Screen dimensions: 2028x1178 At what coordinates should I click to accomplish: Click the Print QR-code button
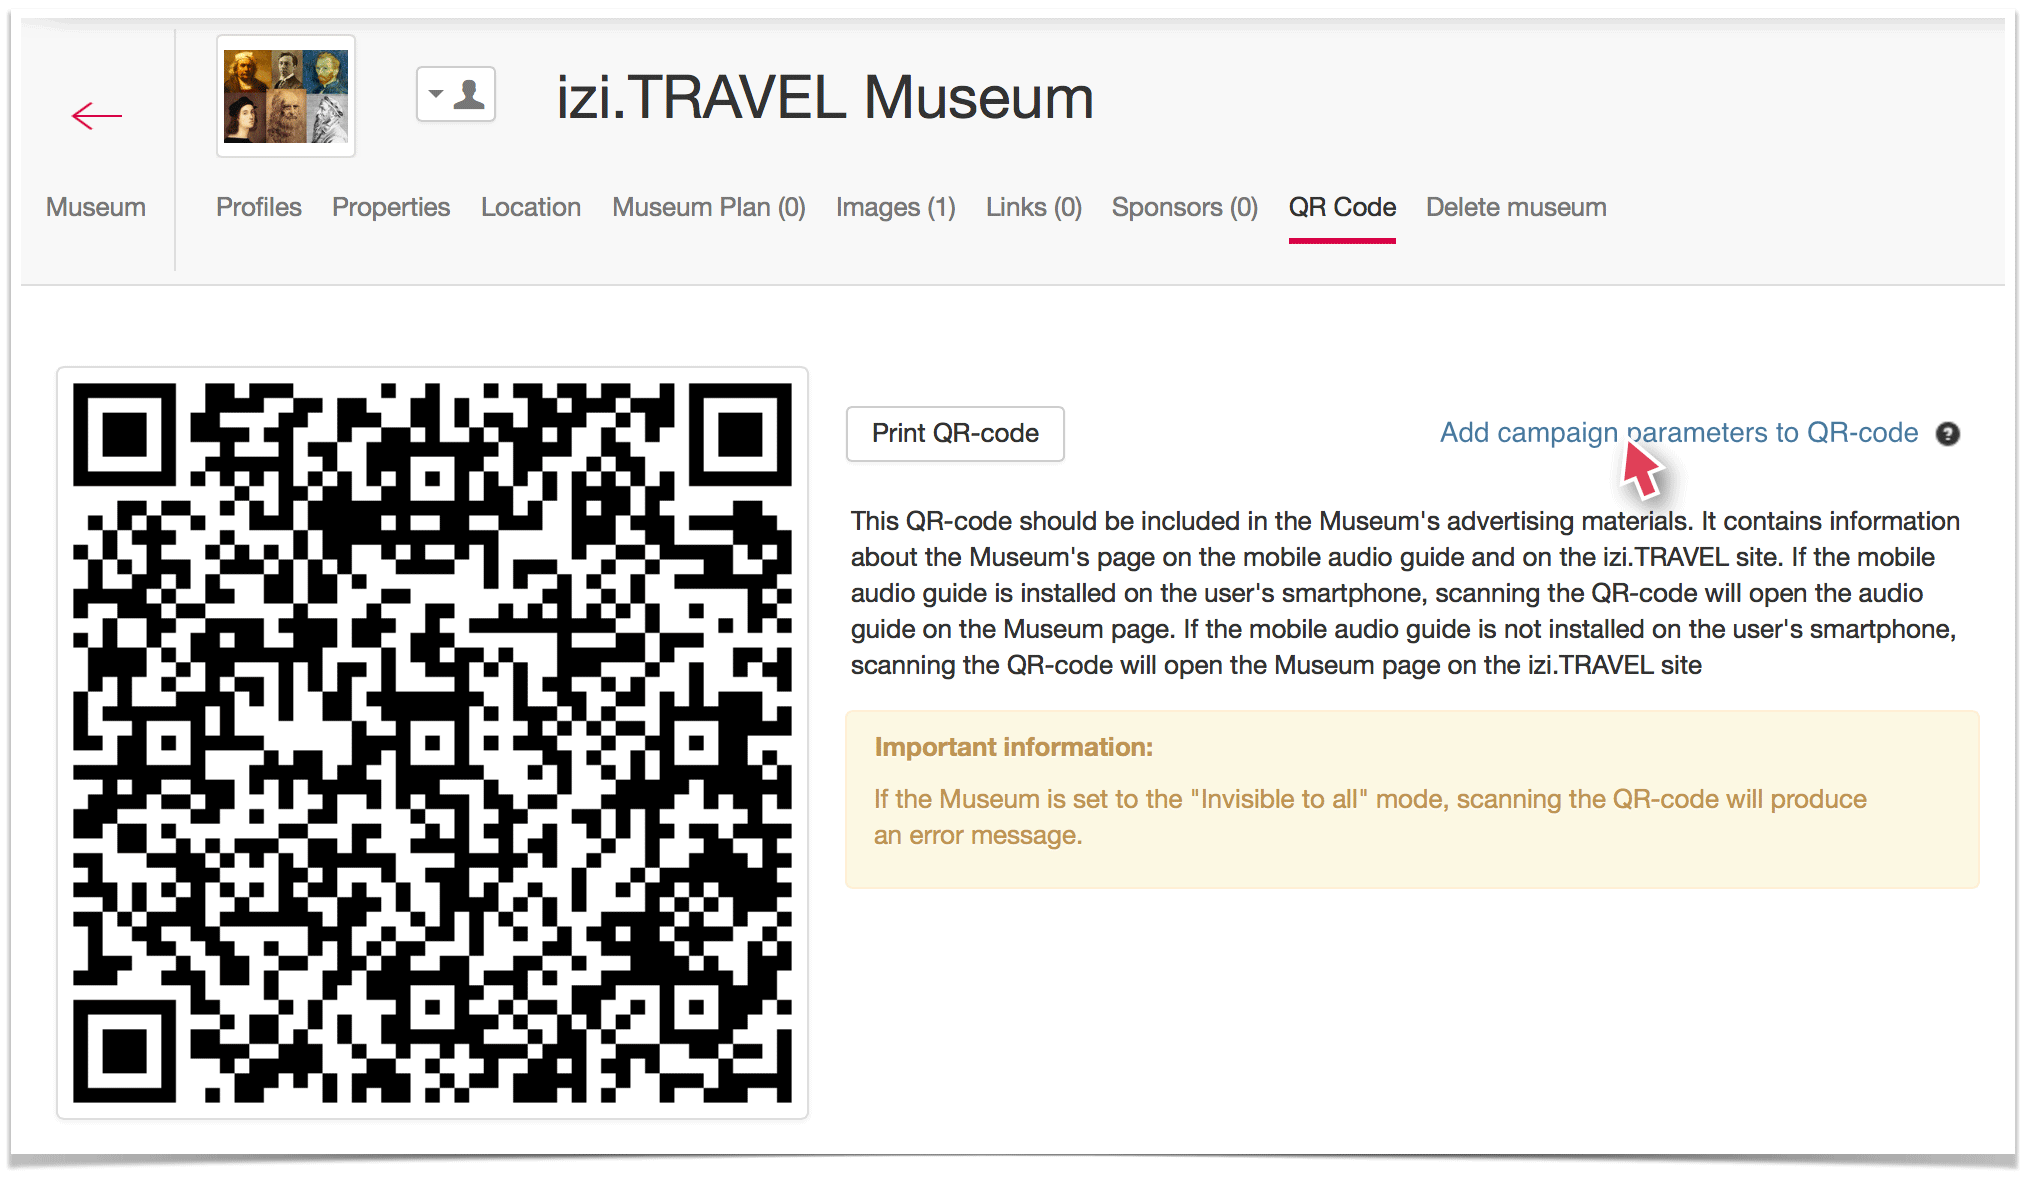[x=955, y=433]
